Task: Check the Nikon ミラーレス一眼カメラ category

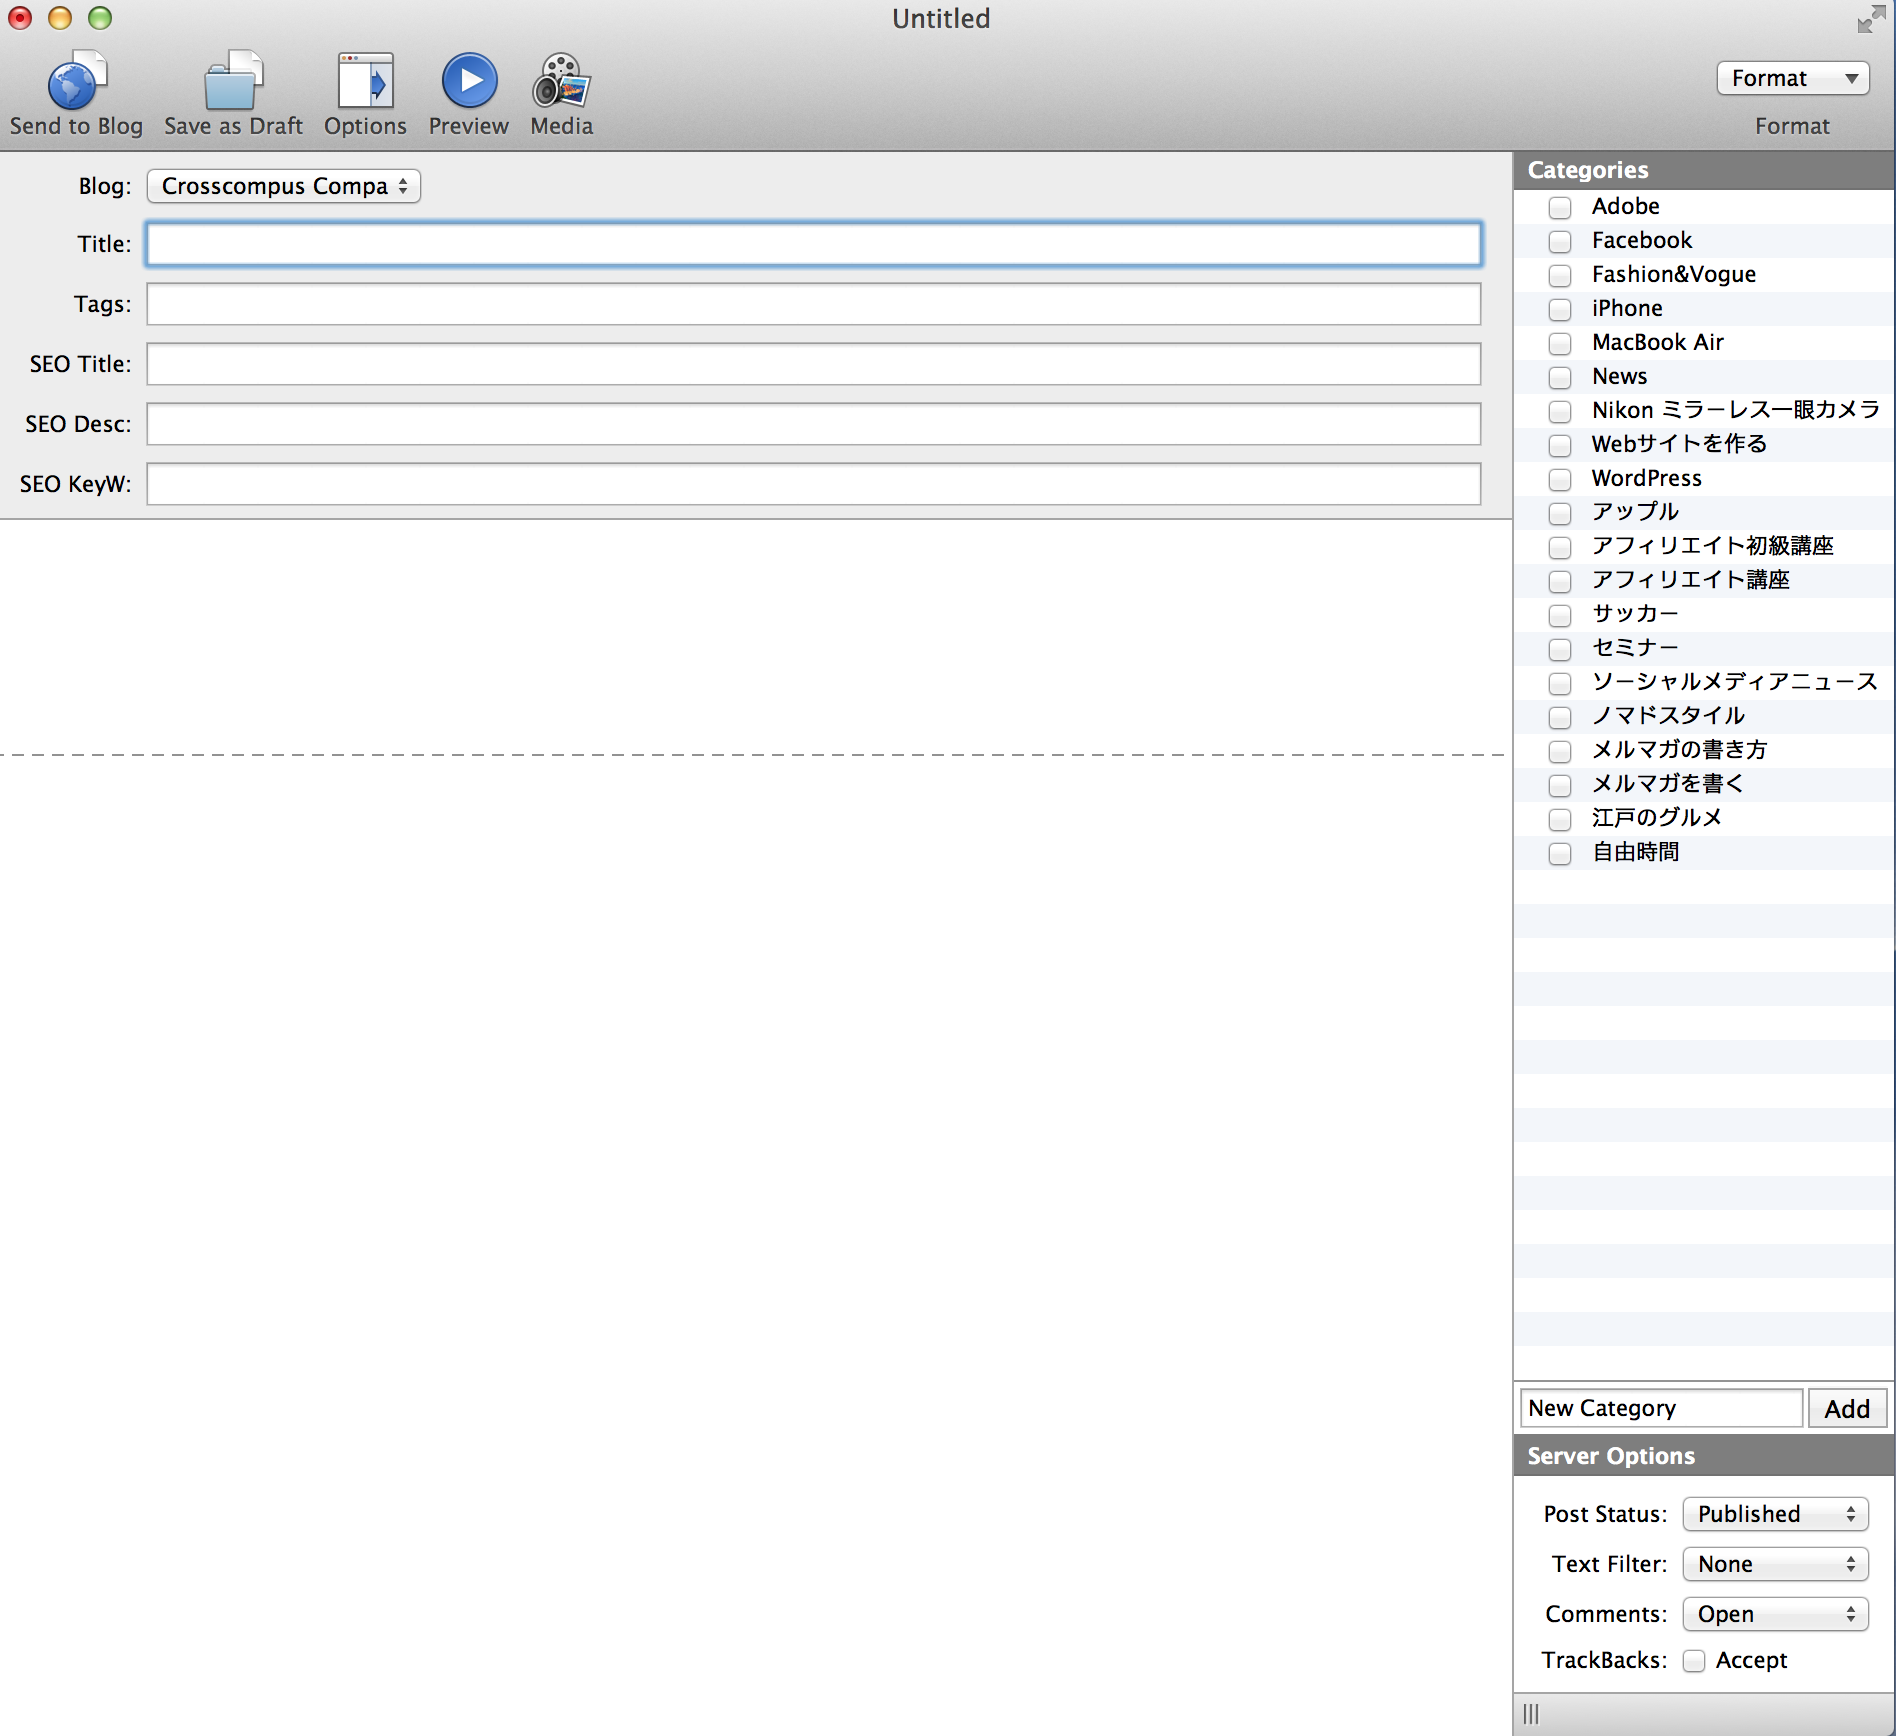Action: [x=1560, y=411]
